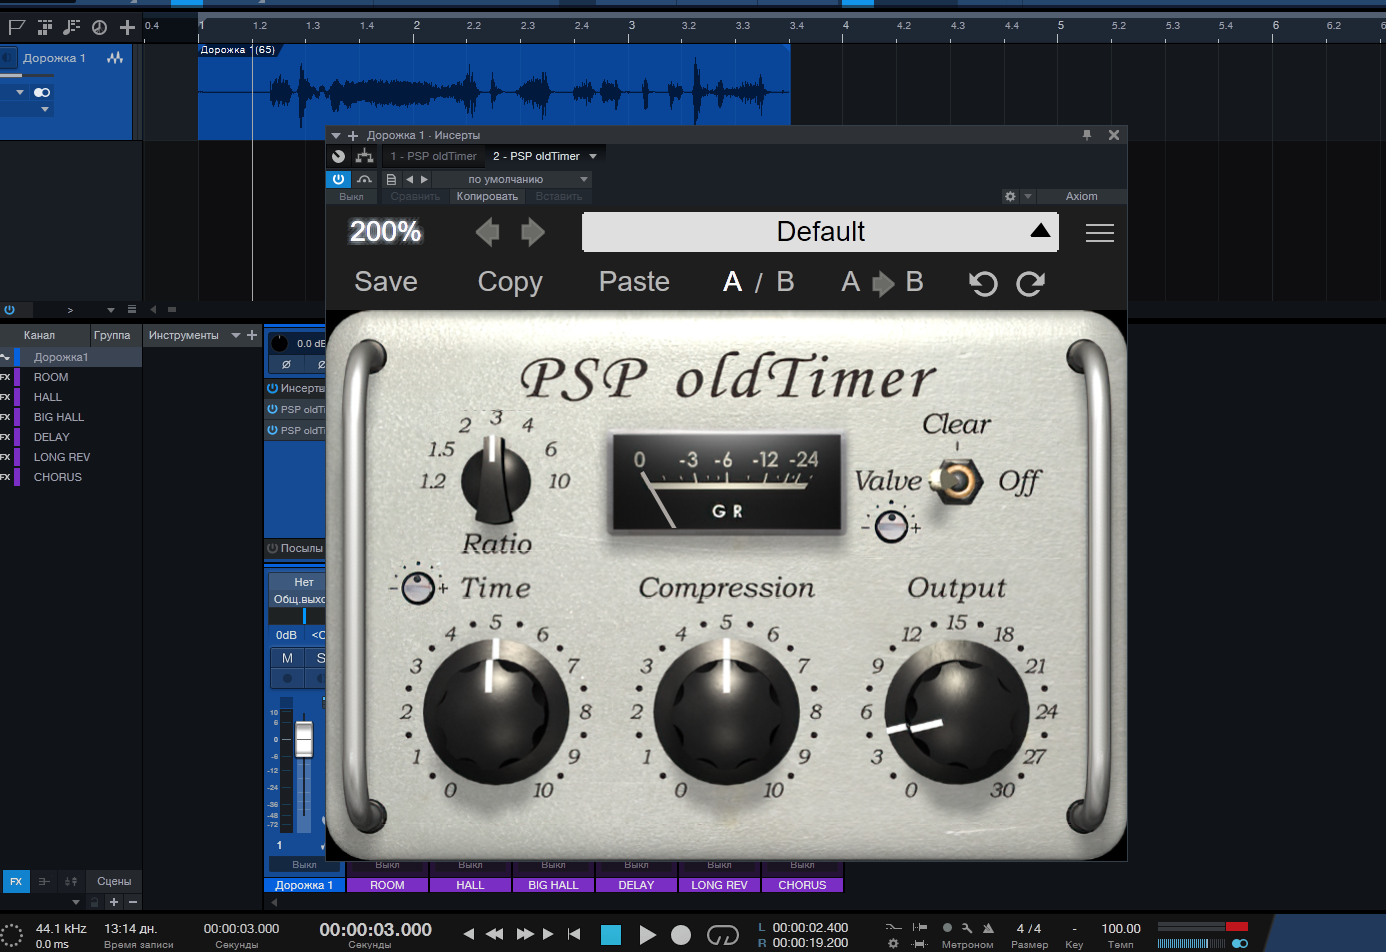Copy A settings to B
Image resolution: width=1386 pixels, height=952 pixels.
[882, 282]
